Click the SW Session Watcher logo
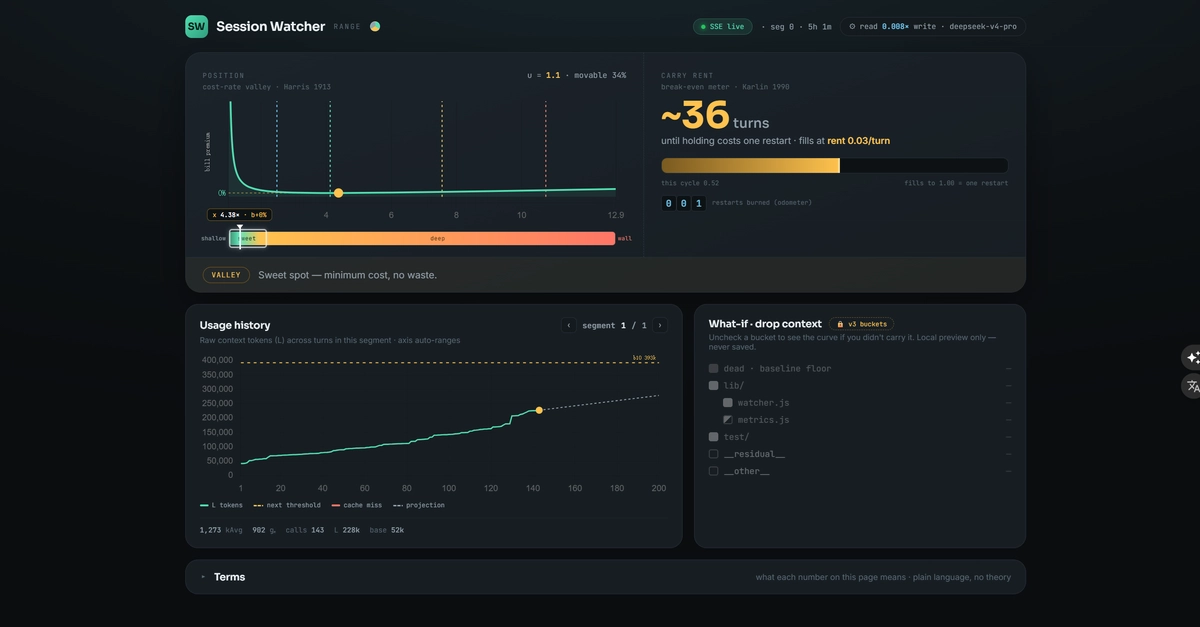Image resolution: width=1200 pixels, height=627 pixels. 196,27
